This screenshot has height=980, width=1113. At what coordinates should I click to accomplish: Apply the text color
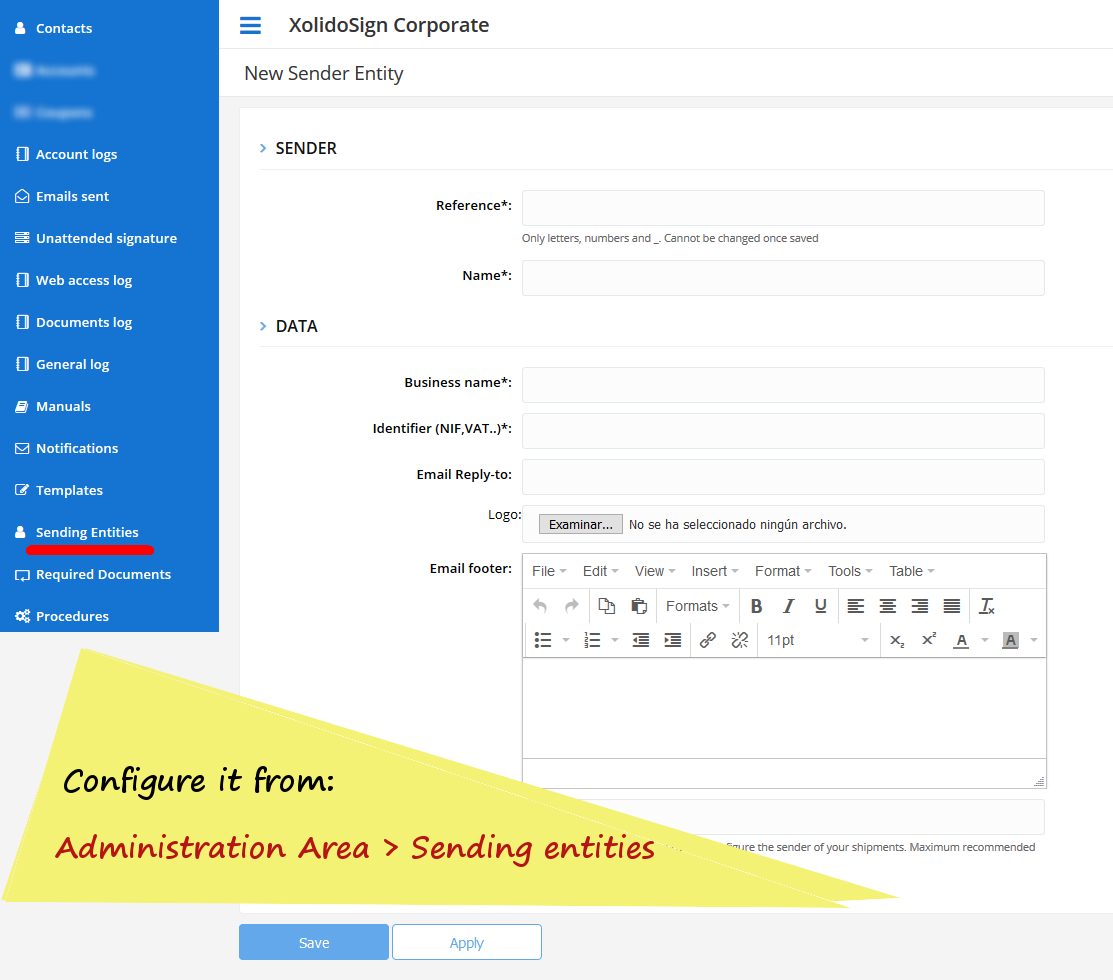[x=961, y=640]
